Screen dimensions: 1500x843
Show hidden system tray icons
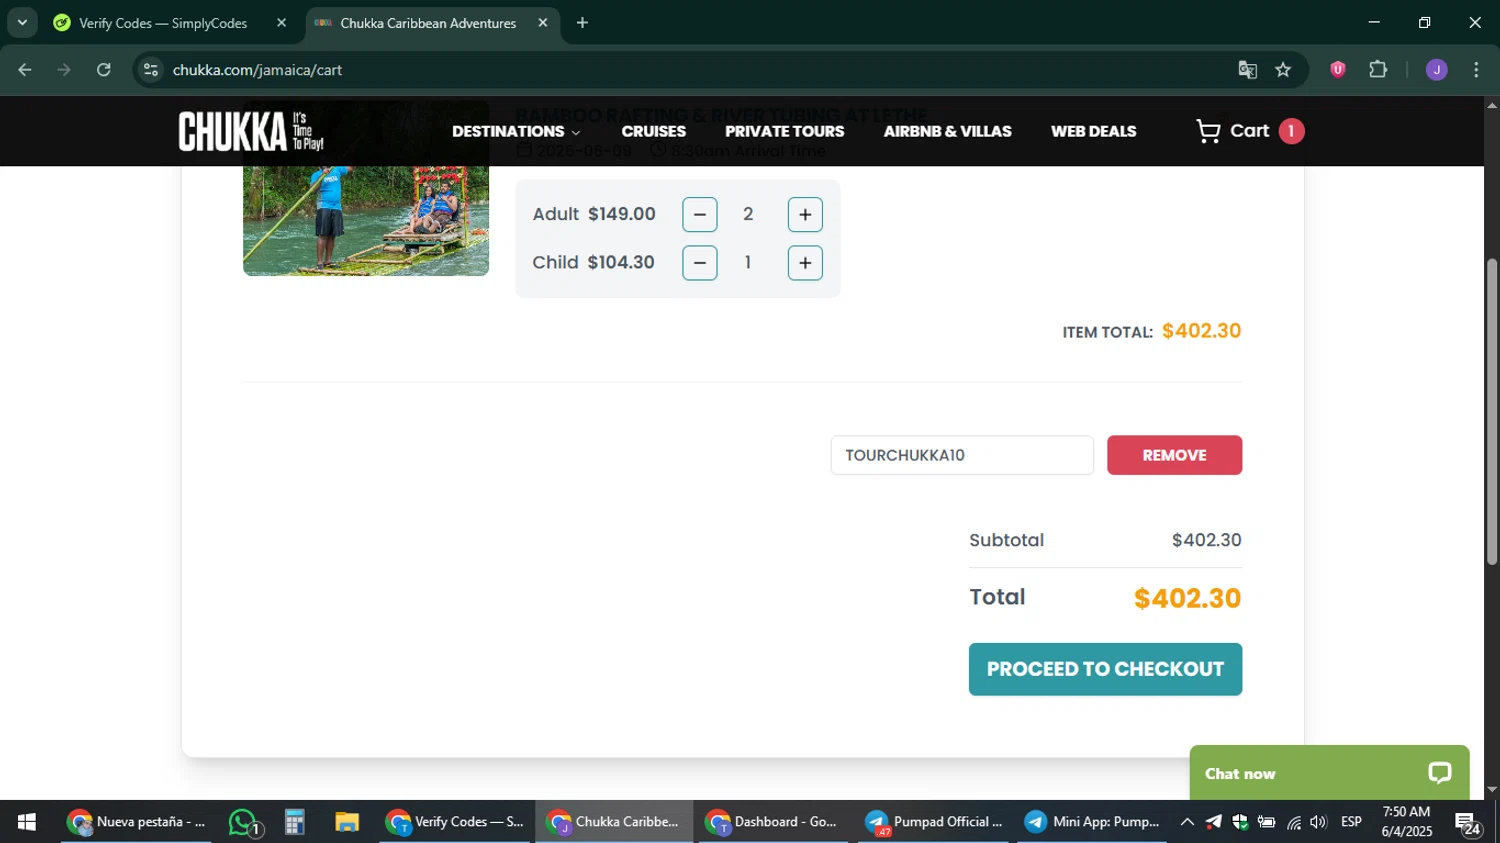[x=1187, y=822]
